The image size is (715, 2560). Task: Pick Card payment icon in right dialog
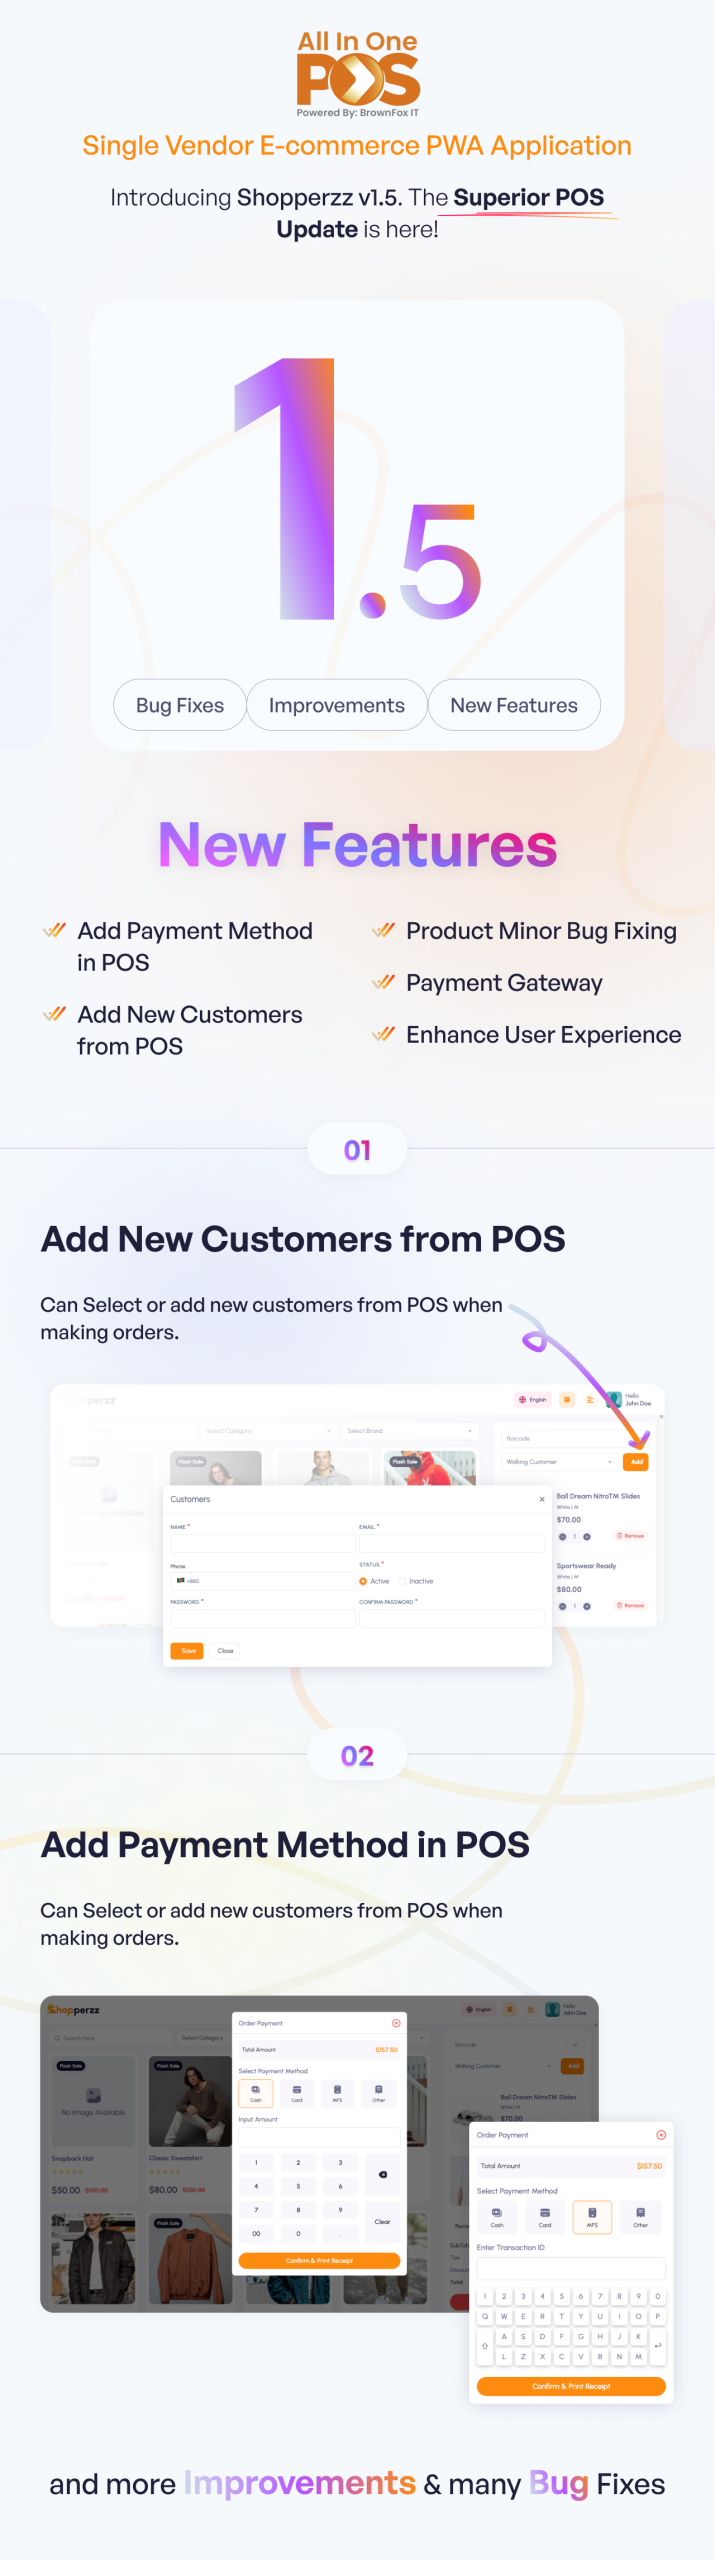tap(545, 2217)
